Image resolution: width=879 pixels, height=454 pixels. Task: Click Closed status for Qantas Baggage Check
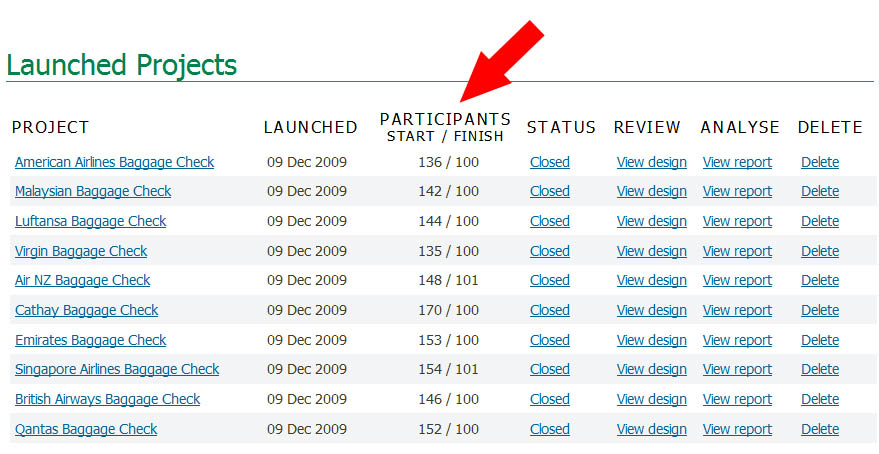(549, 429)
